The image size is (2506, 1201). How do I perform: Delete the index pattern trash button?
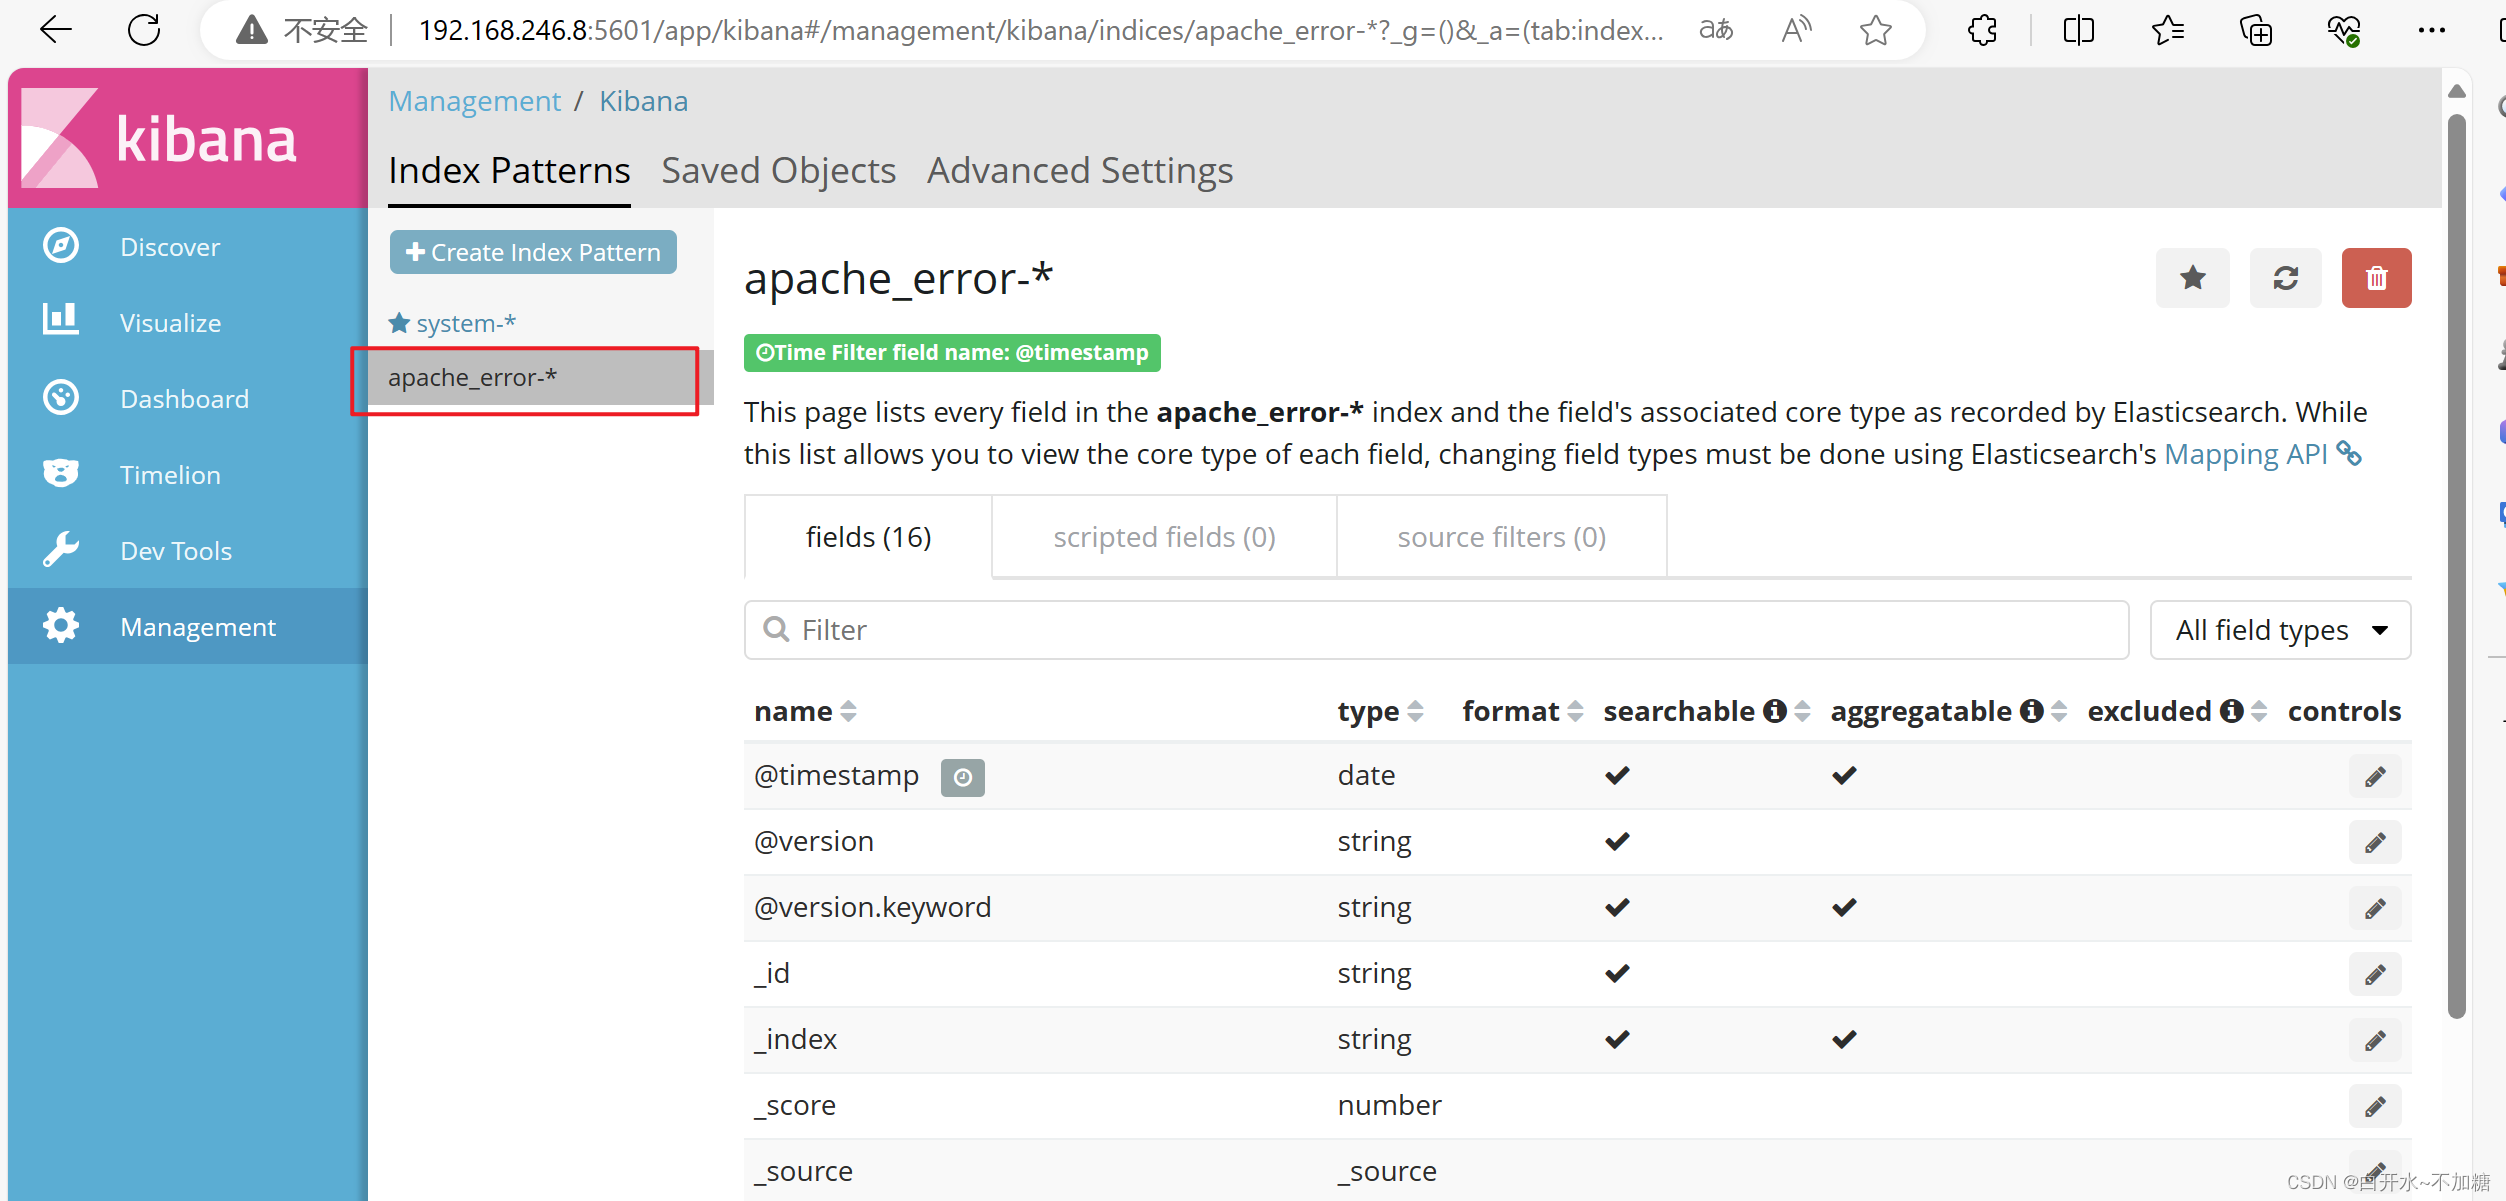(x=2377, y=278)
